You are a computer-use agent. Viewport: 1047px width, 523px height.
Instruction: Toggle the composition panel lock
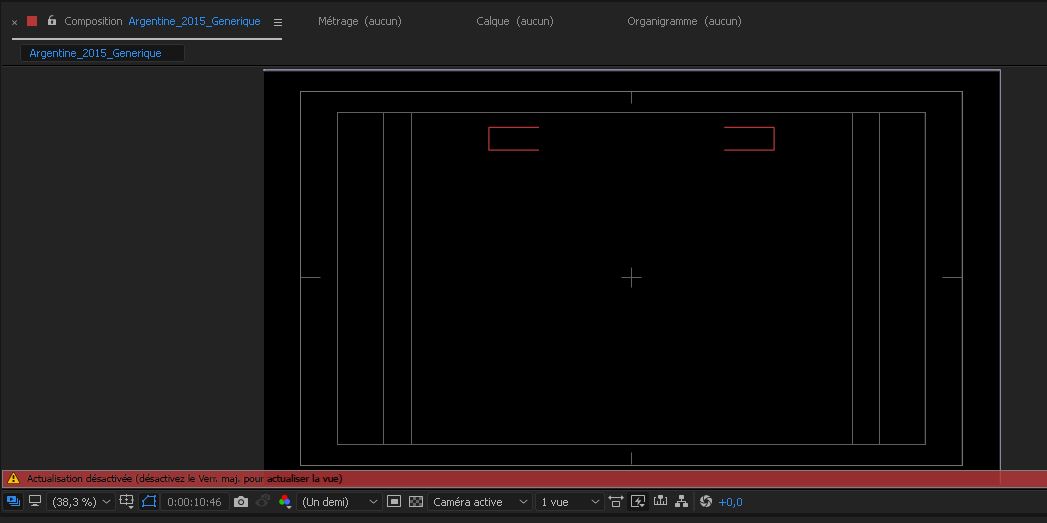click(52, 21)
